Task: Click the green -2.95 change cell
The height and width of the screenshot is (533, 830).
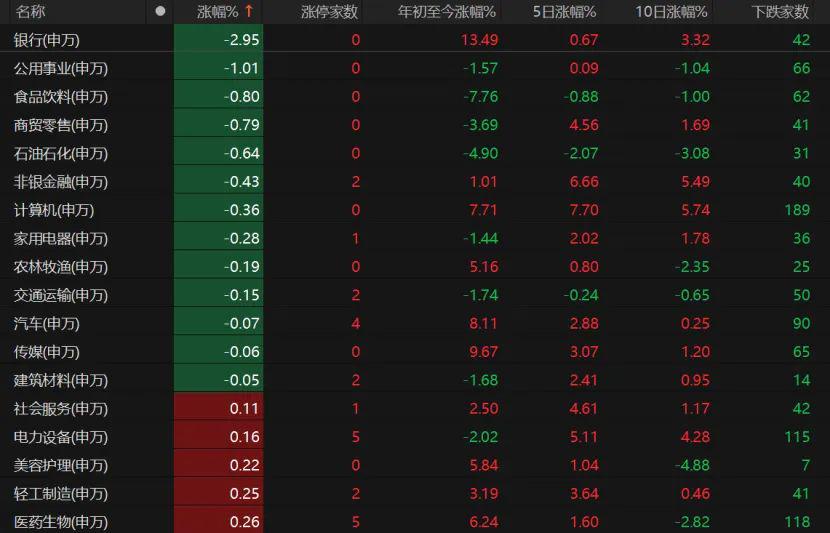Action: click(x=241, y=40)
